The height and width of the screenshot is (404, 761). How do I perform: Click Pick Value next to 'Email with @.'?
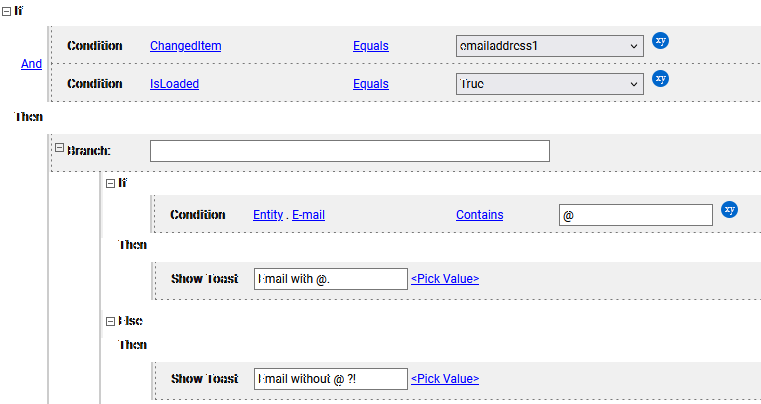point(444,279)
